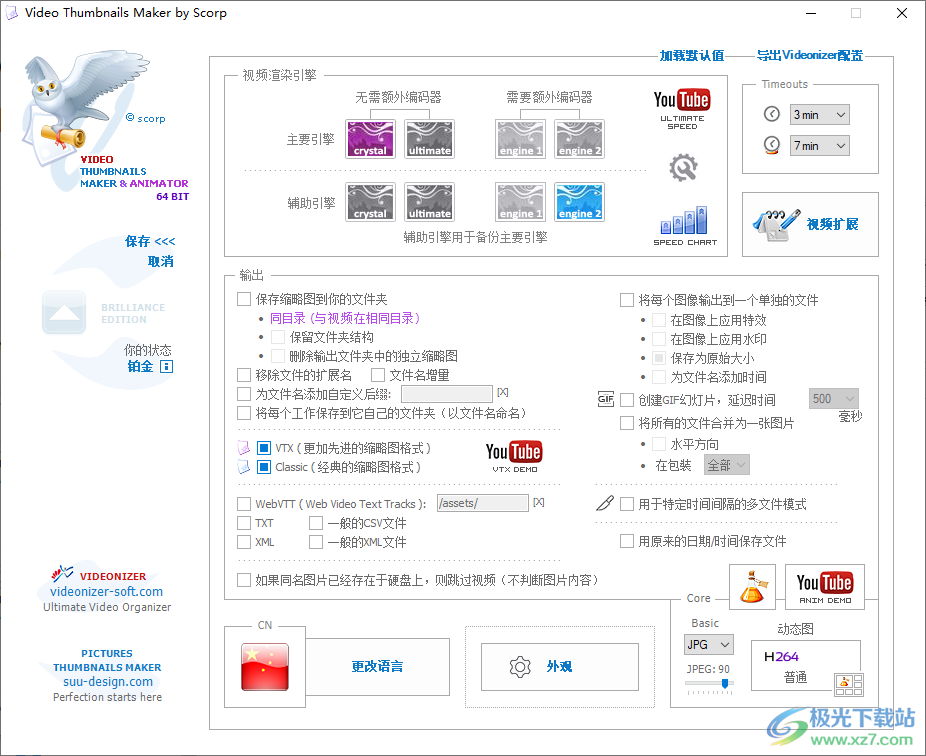Click 更改语言 button
The height and width of the screenshot is (756, 926).
tap(377, 667)
